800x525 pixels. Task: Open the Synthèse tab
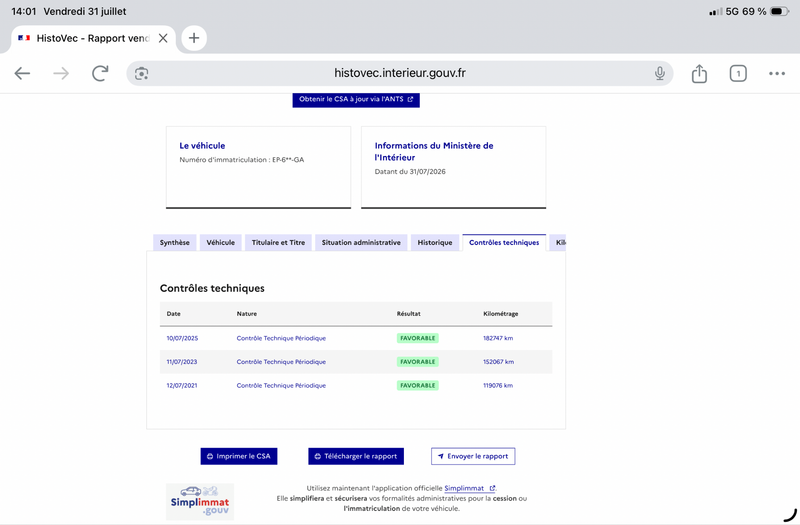click(x=174, y=242)
